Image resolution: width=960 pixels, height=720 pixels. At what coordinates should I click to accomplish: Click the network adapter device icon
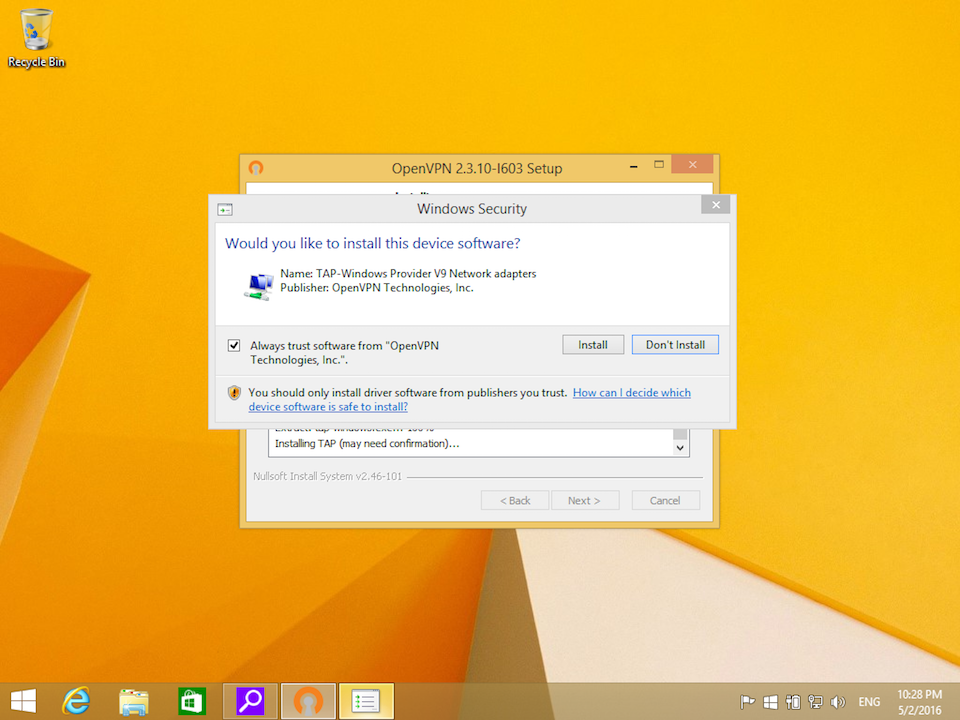[260, 286]
